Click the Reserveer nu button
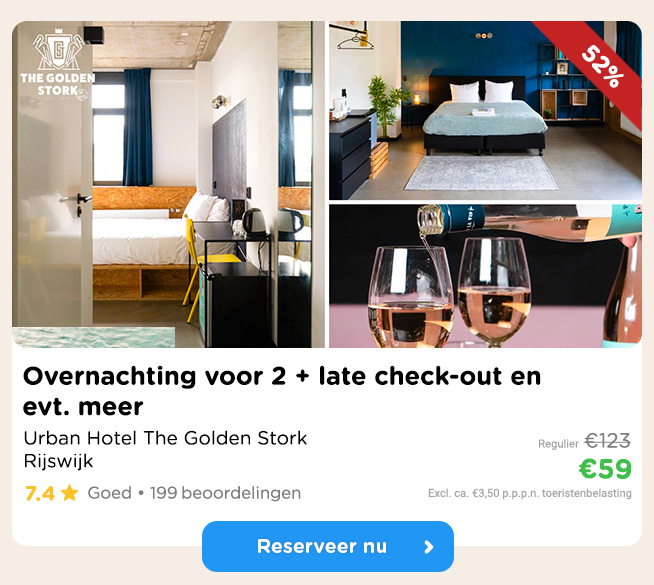 [x=328, y=546]
